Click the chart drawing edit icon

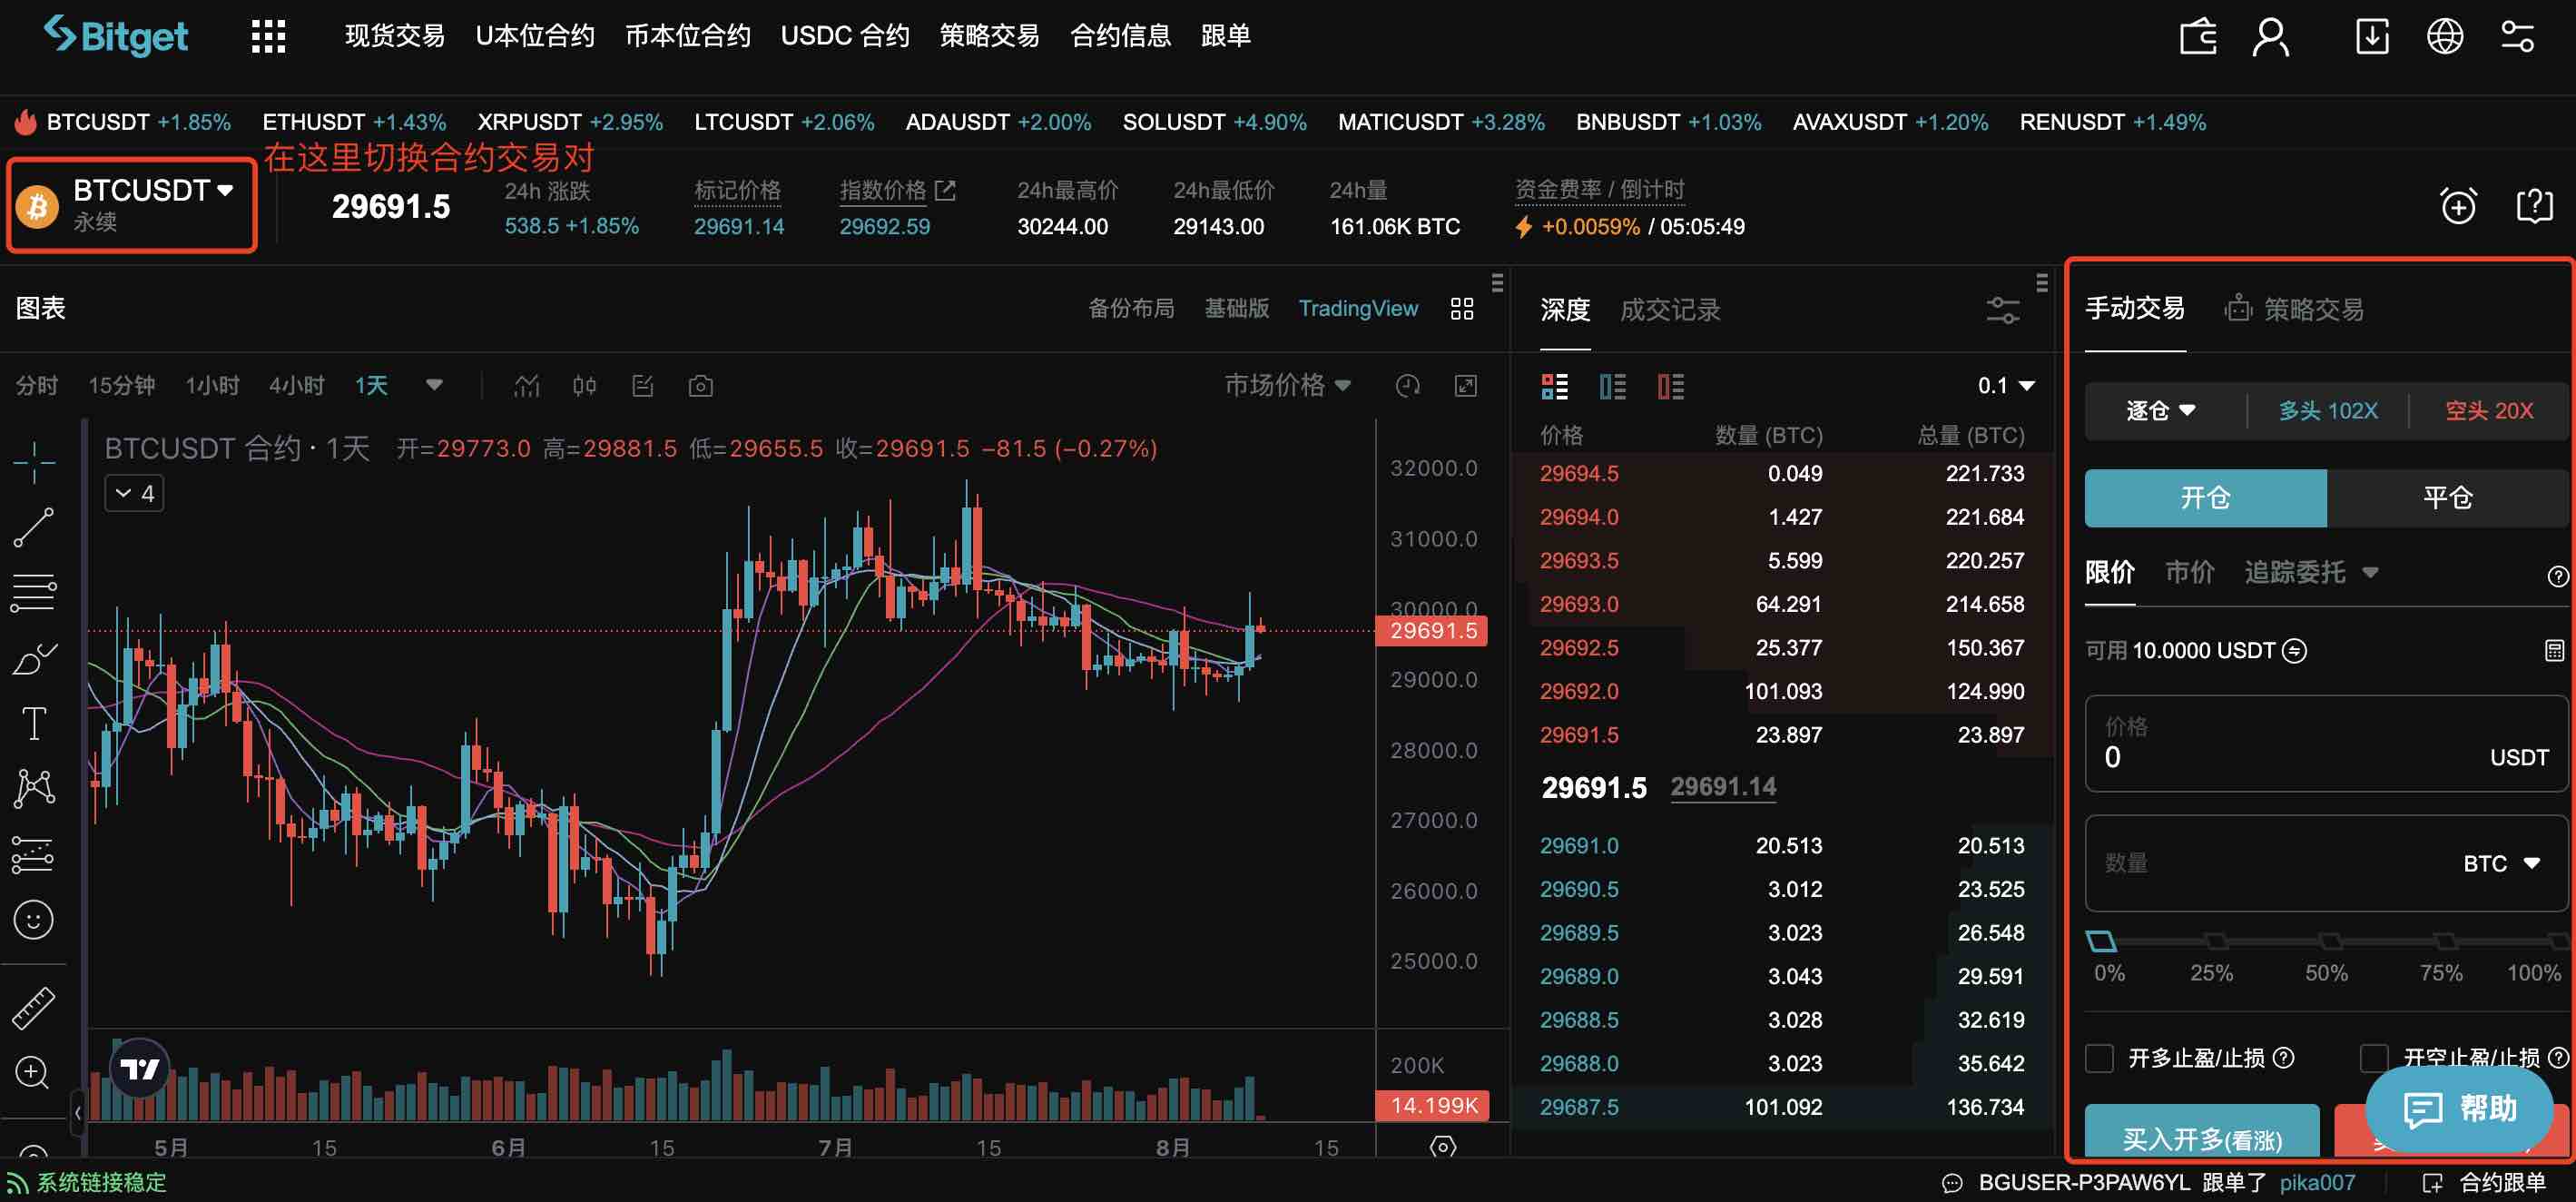coord(643,386)
